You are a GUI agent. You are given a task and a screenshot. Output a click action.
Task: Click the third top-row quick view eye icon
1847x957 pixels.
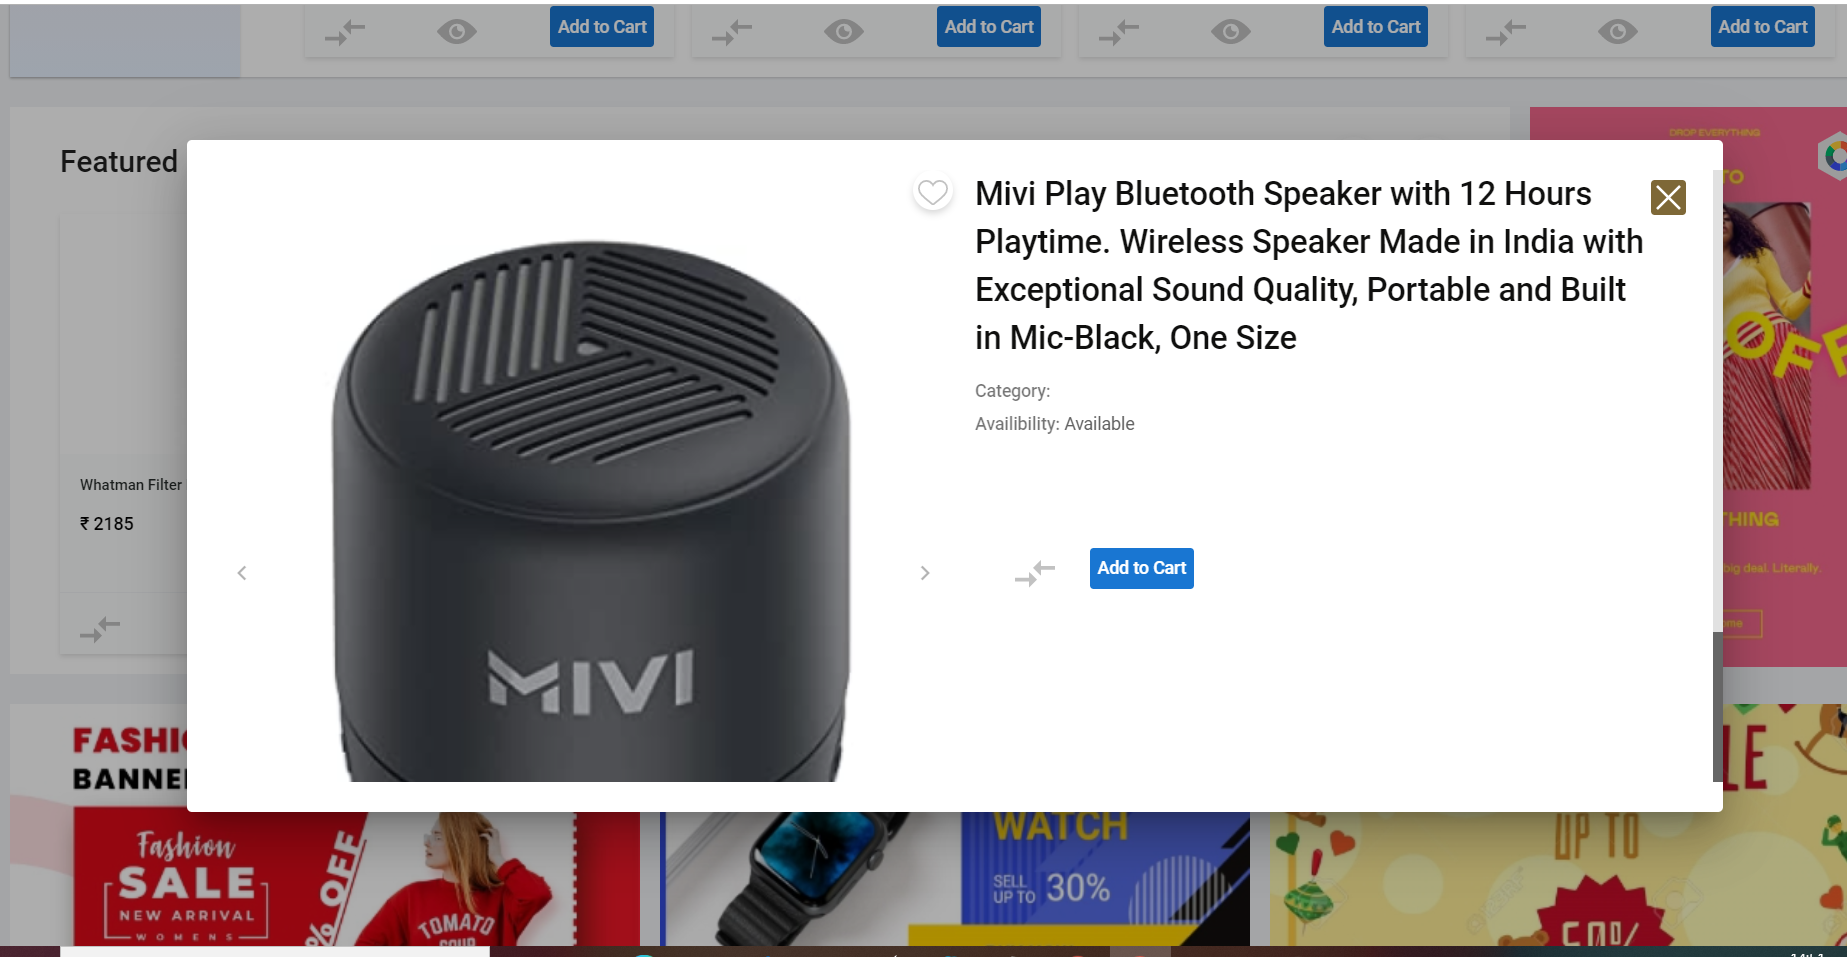[1231, 32]
